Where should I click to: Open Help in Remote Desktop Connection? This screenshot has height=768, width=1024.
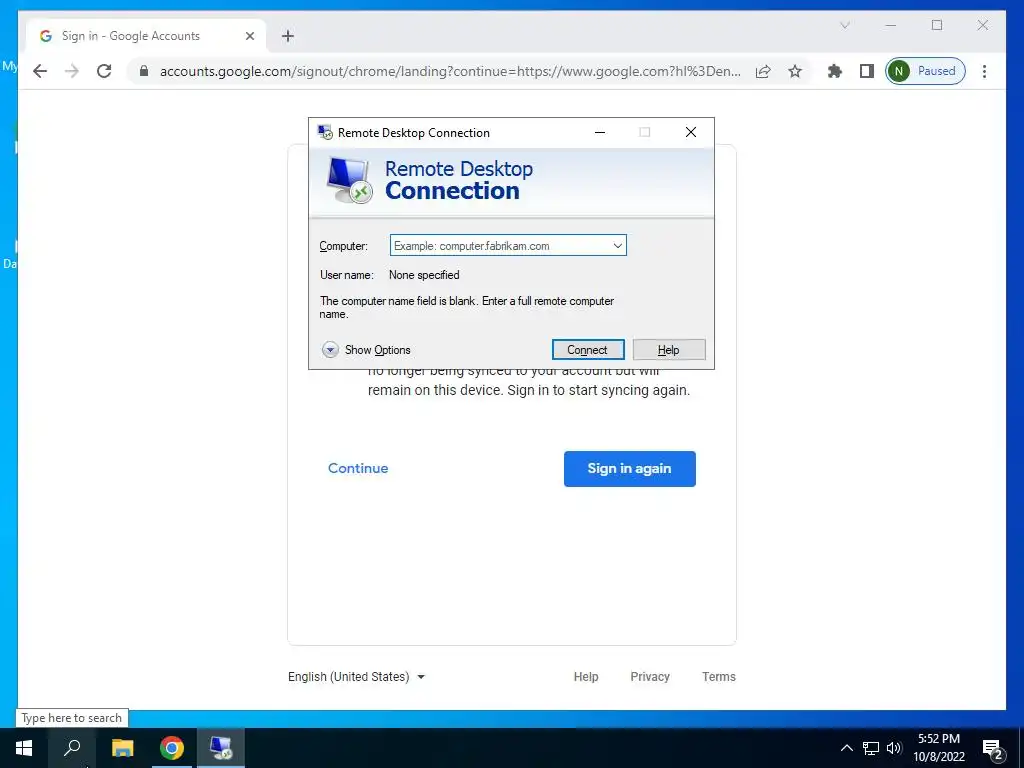669,350
